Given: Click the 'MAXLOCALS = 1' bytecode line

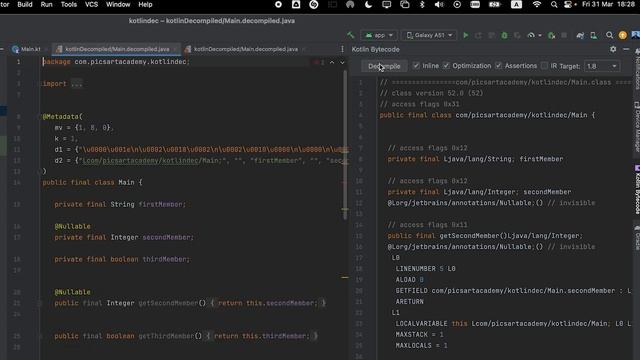Looking at the screenshot, I should (421, 346).
